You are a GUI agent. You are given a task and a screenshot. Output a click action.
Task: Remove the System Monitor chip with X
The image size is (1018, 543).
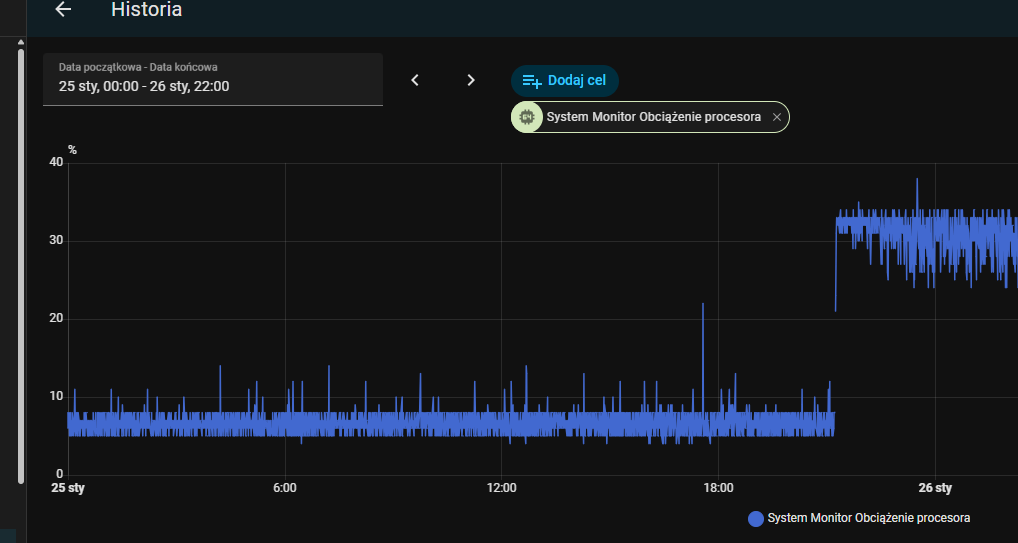pos(776,117)
